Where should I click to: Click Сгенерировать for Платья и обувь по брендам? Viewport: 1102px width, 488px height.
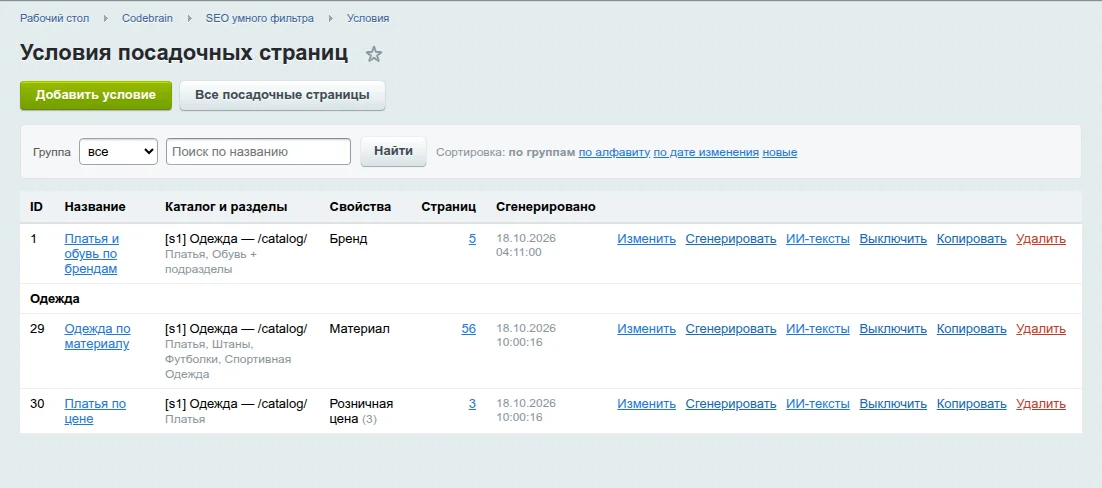coord(731,239)
